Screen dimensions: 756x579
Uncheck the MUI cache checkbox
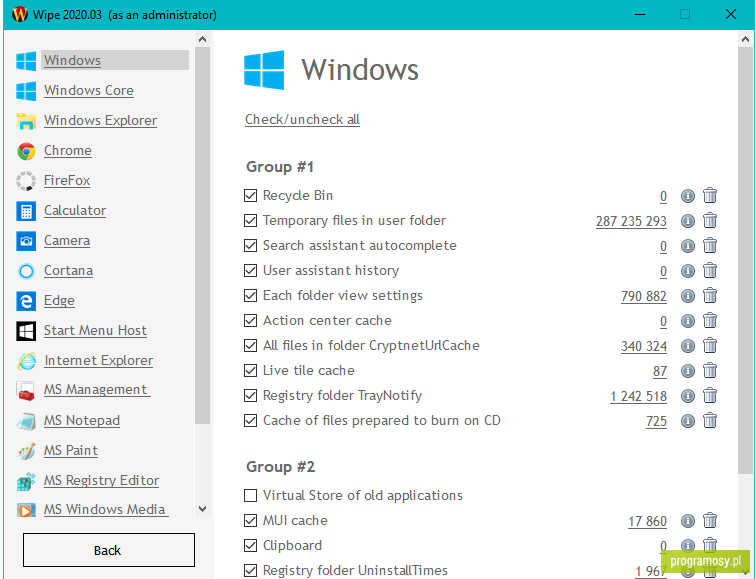click(x=250, y=521)
